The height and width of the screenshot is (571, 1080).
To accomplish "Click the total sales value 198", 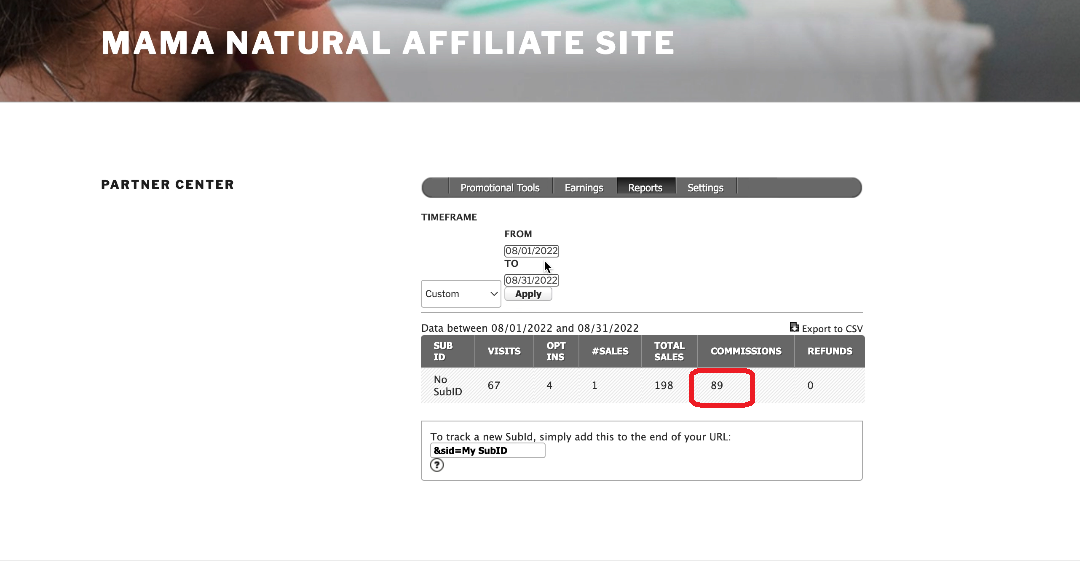I will pos(664,386).
